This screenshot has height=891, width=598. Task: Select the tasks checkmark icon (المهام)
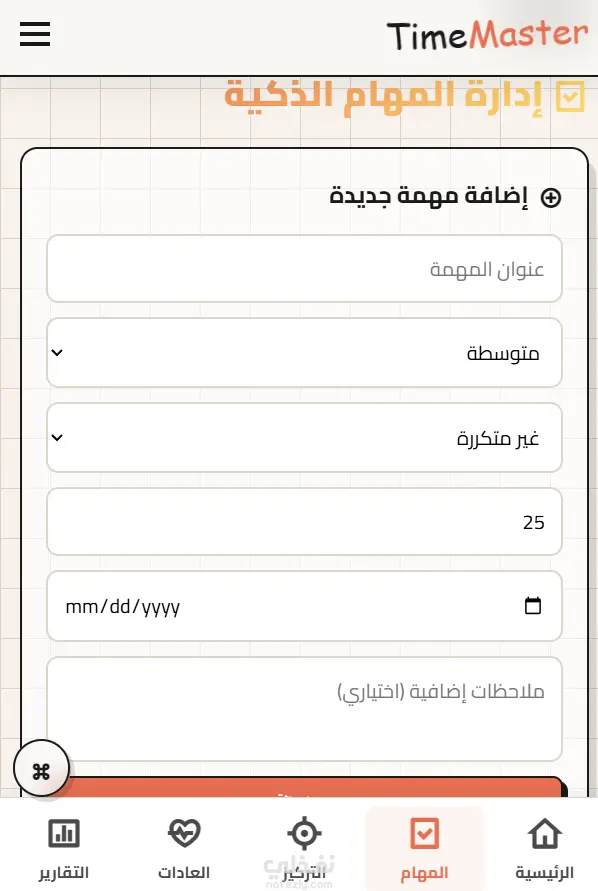pos(425,834)
